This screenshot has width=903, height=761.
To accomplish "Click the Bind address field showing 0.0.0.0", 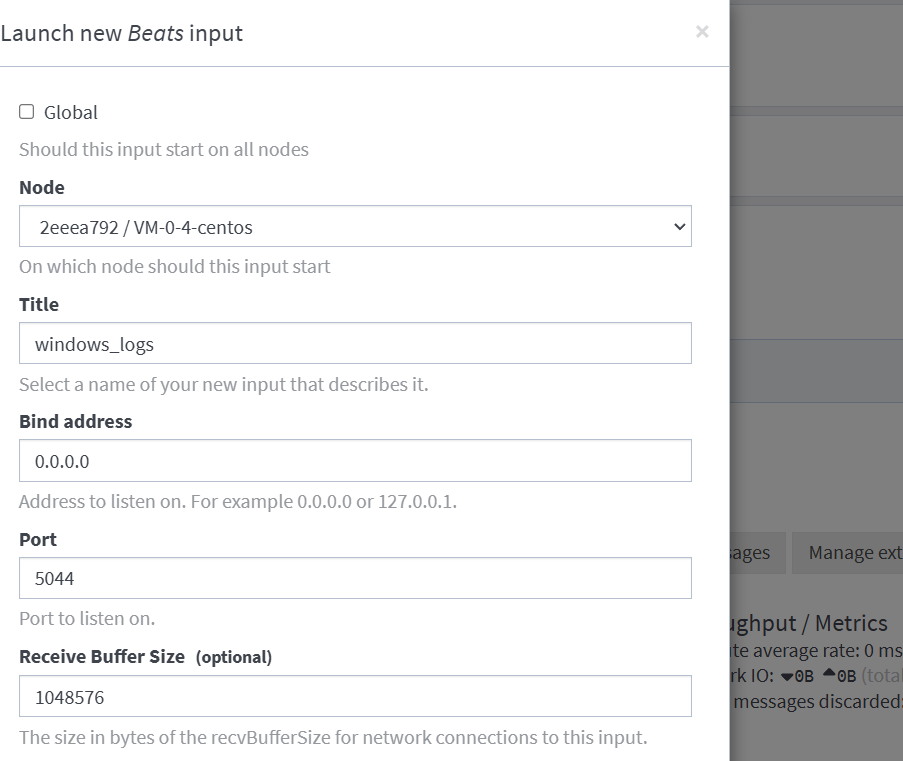I will 355,461.
